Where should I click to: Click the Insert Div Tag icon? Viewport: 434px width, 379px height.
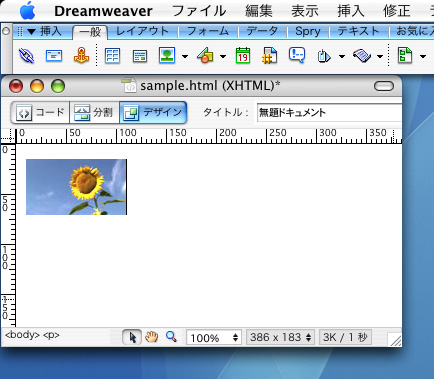click(x=140, y=56)
